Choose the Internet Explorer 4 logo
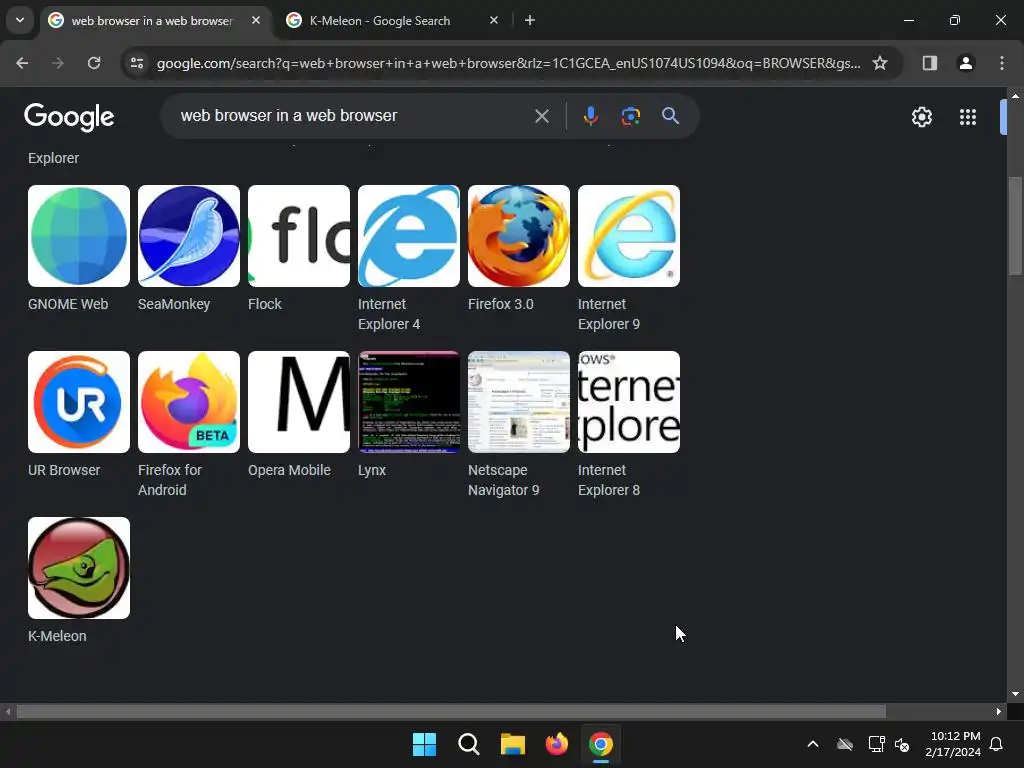1024x768 pixels. click(409, 236)
